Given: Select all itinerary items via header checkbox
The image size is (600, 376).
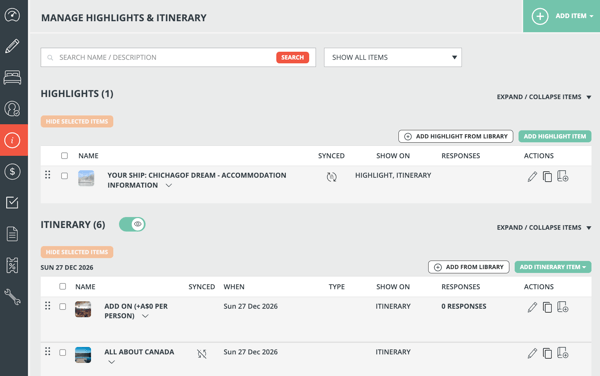Looking at the screenshot, I should point(62,286).
